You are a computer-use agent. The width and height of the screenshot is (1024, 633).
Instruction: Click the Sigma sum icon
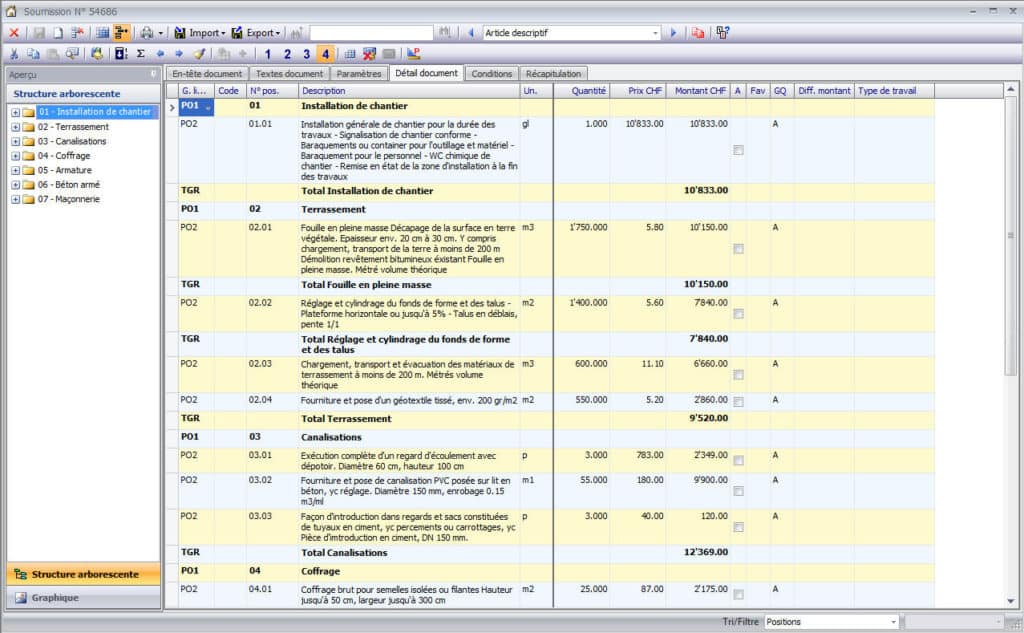click(140, 54)
